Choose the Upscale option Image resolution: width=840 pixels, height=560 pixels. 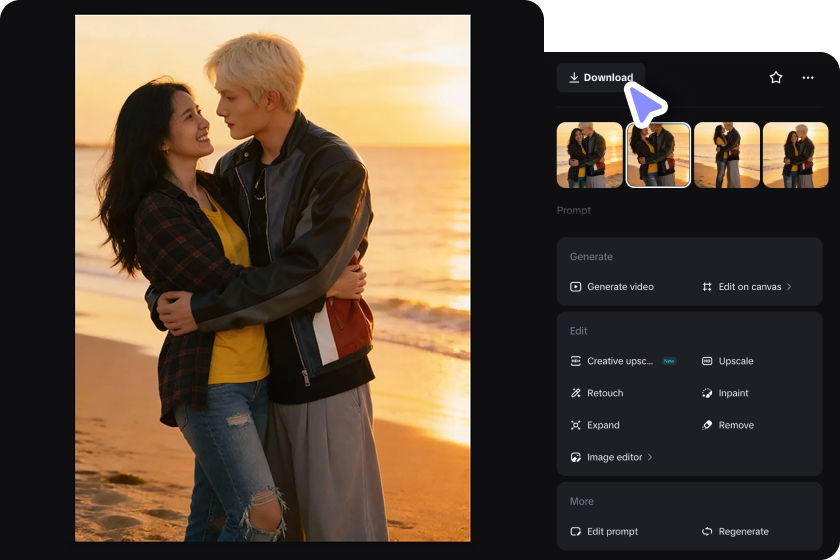[736, 361]
